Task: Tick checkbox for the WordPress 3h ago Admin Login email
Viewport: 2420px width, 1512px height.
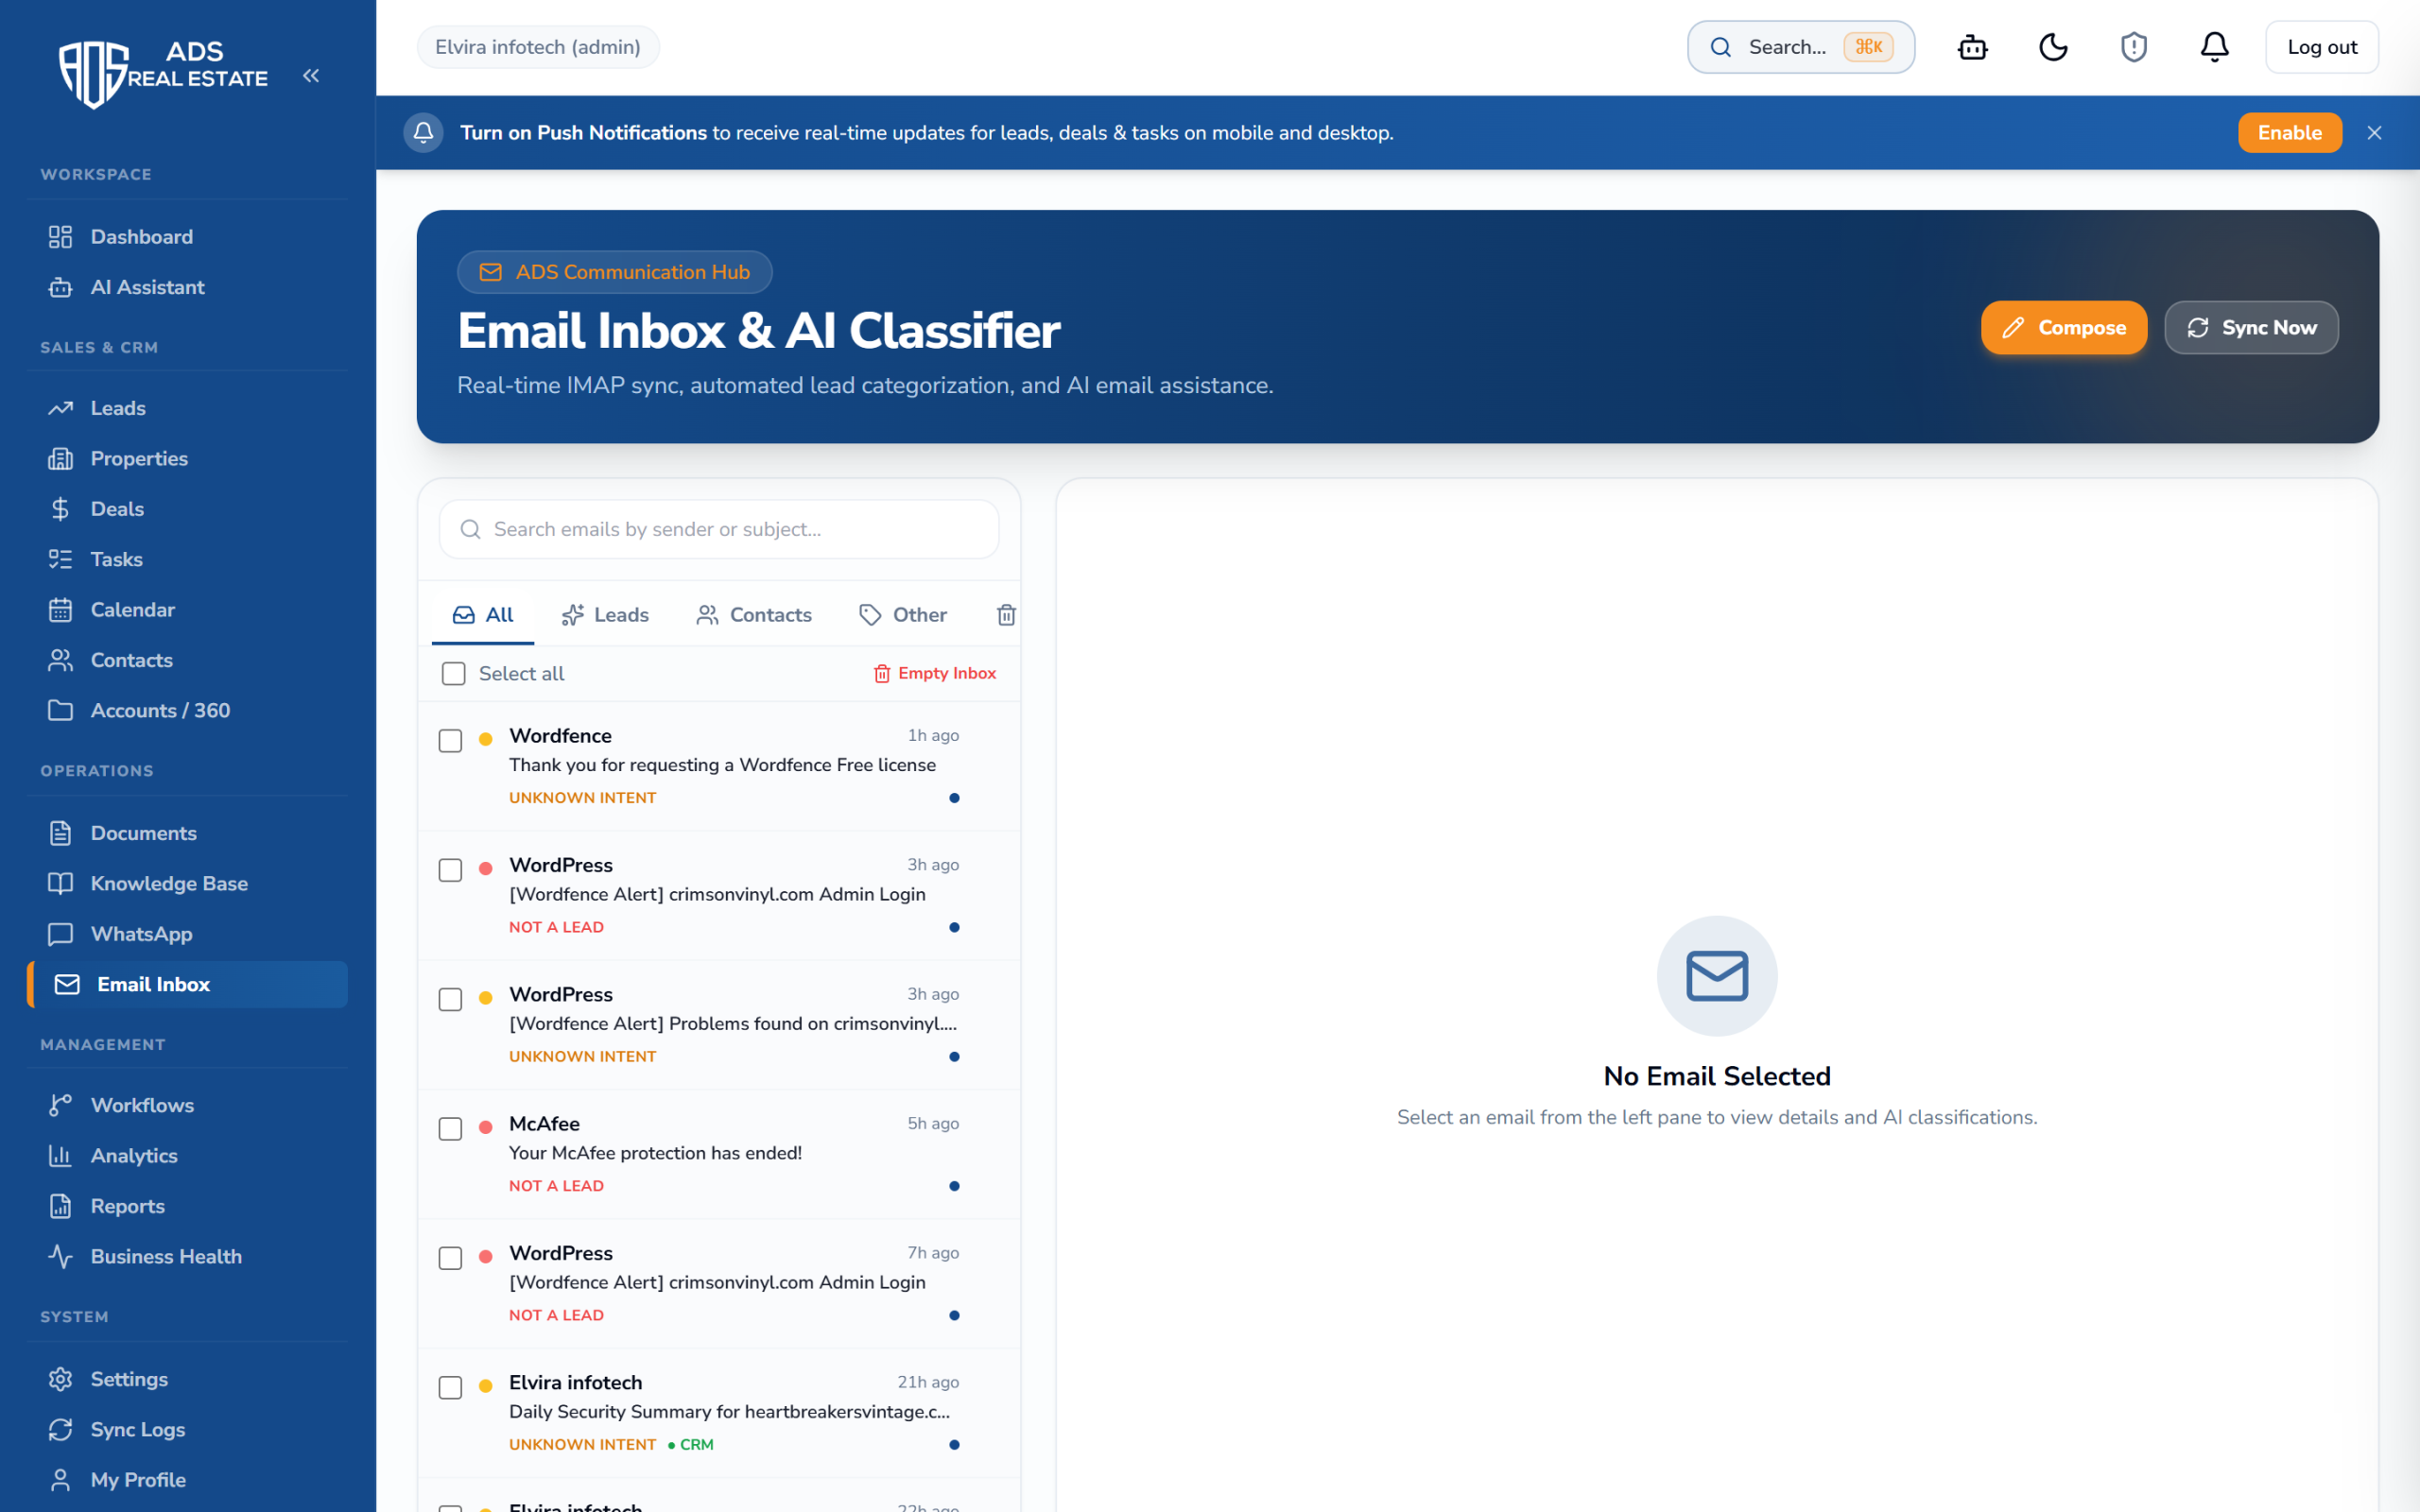Action: pyautogui.click(x=451, y=870)
